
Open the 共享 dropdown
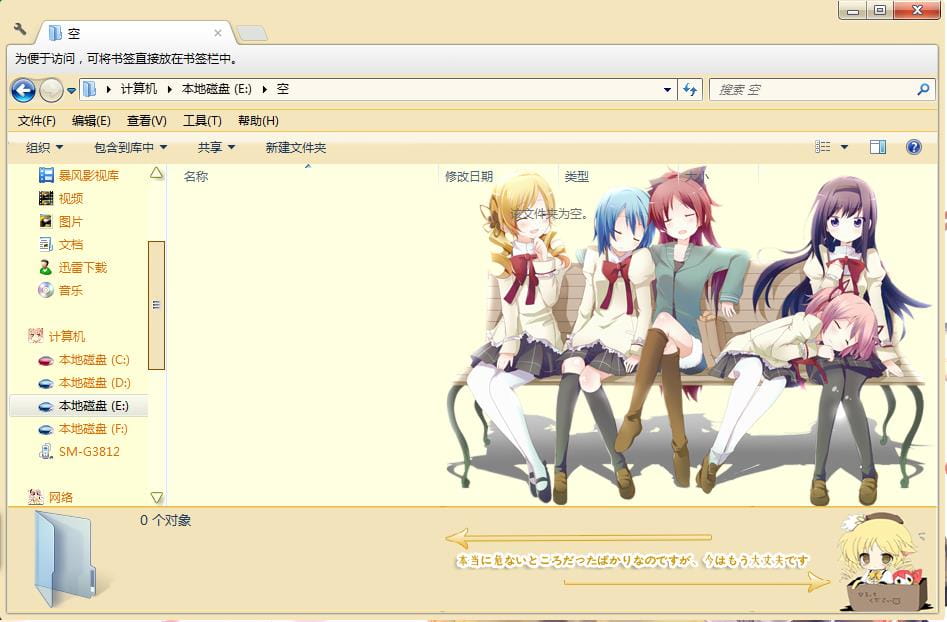click(x=216, y=147)
